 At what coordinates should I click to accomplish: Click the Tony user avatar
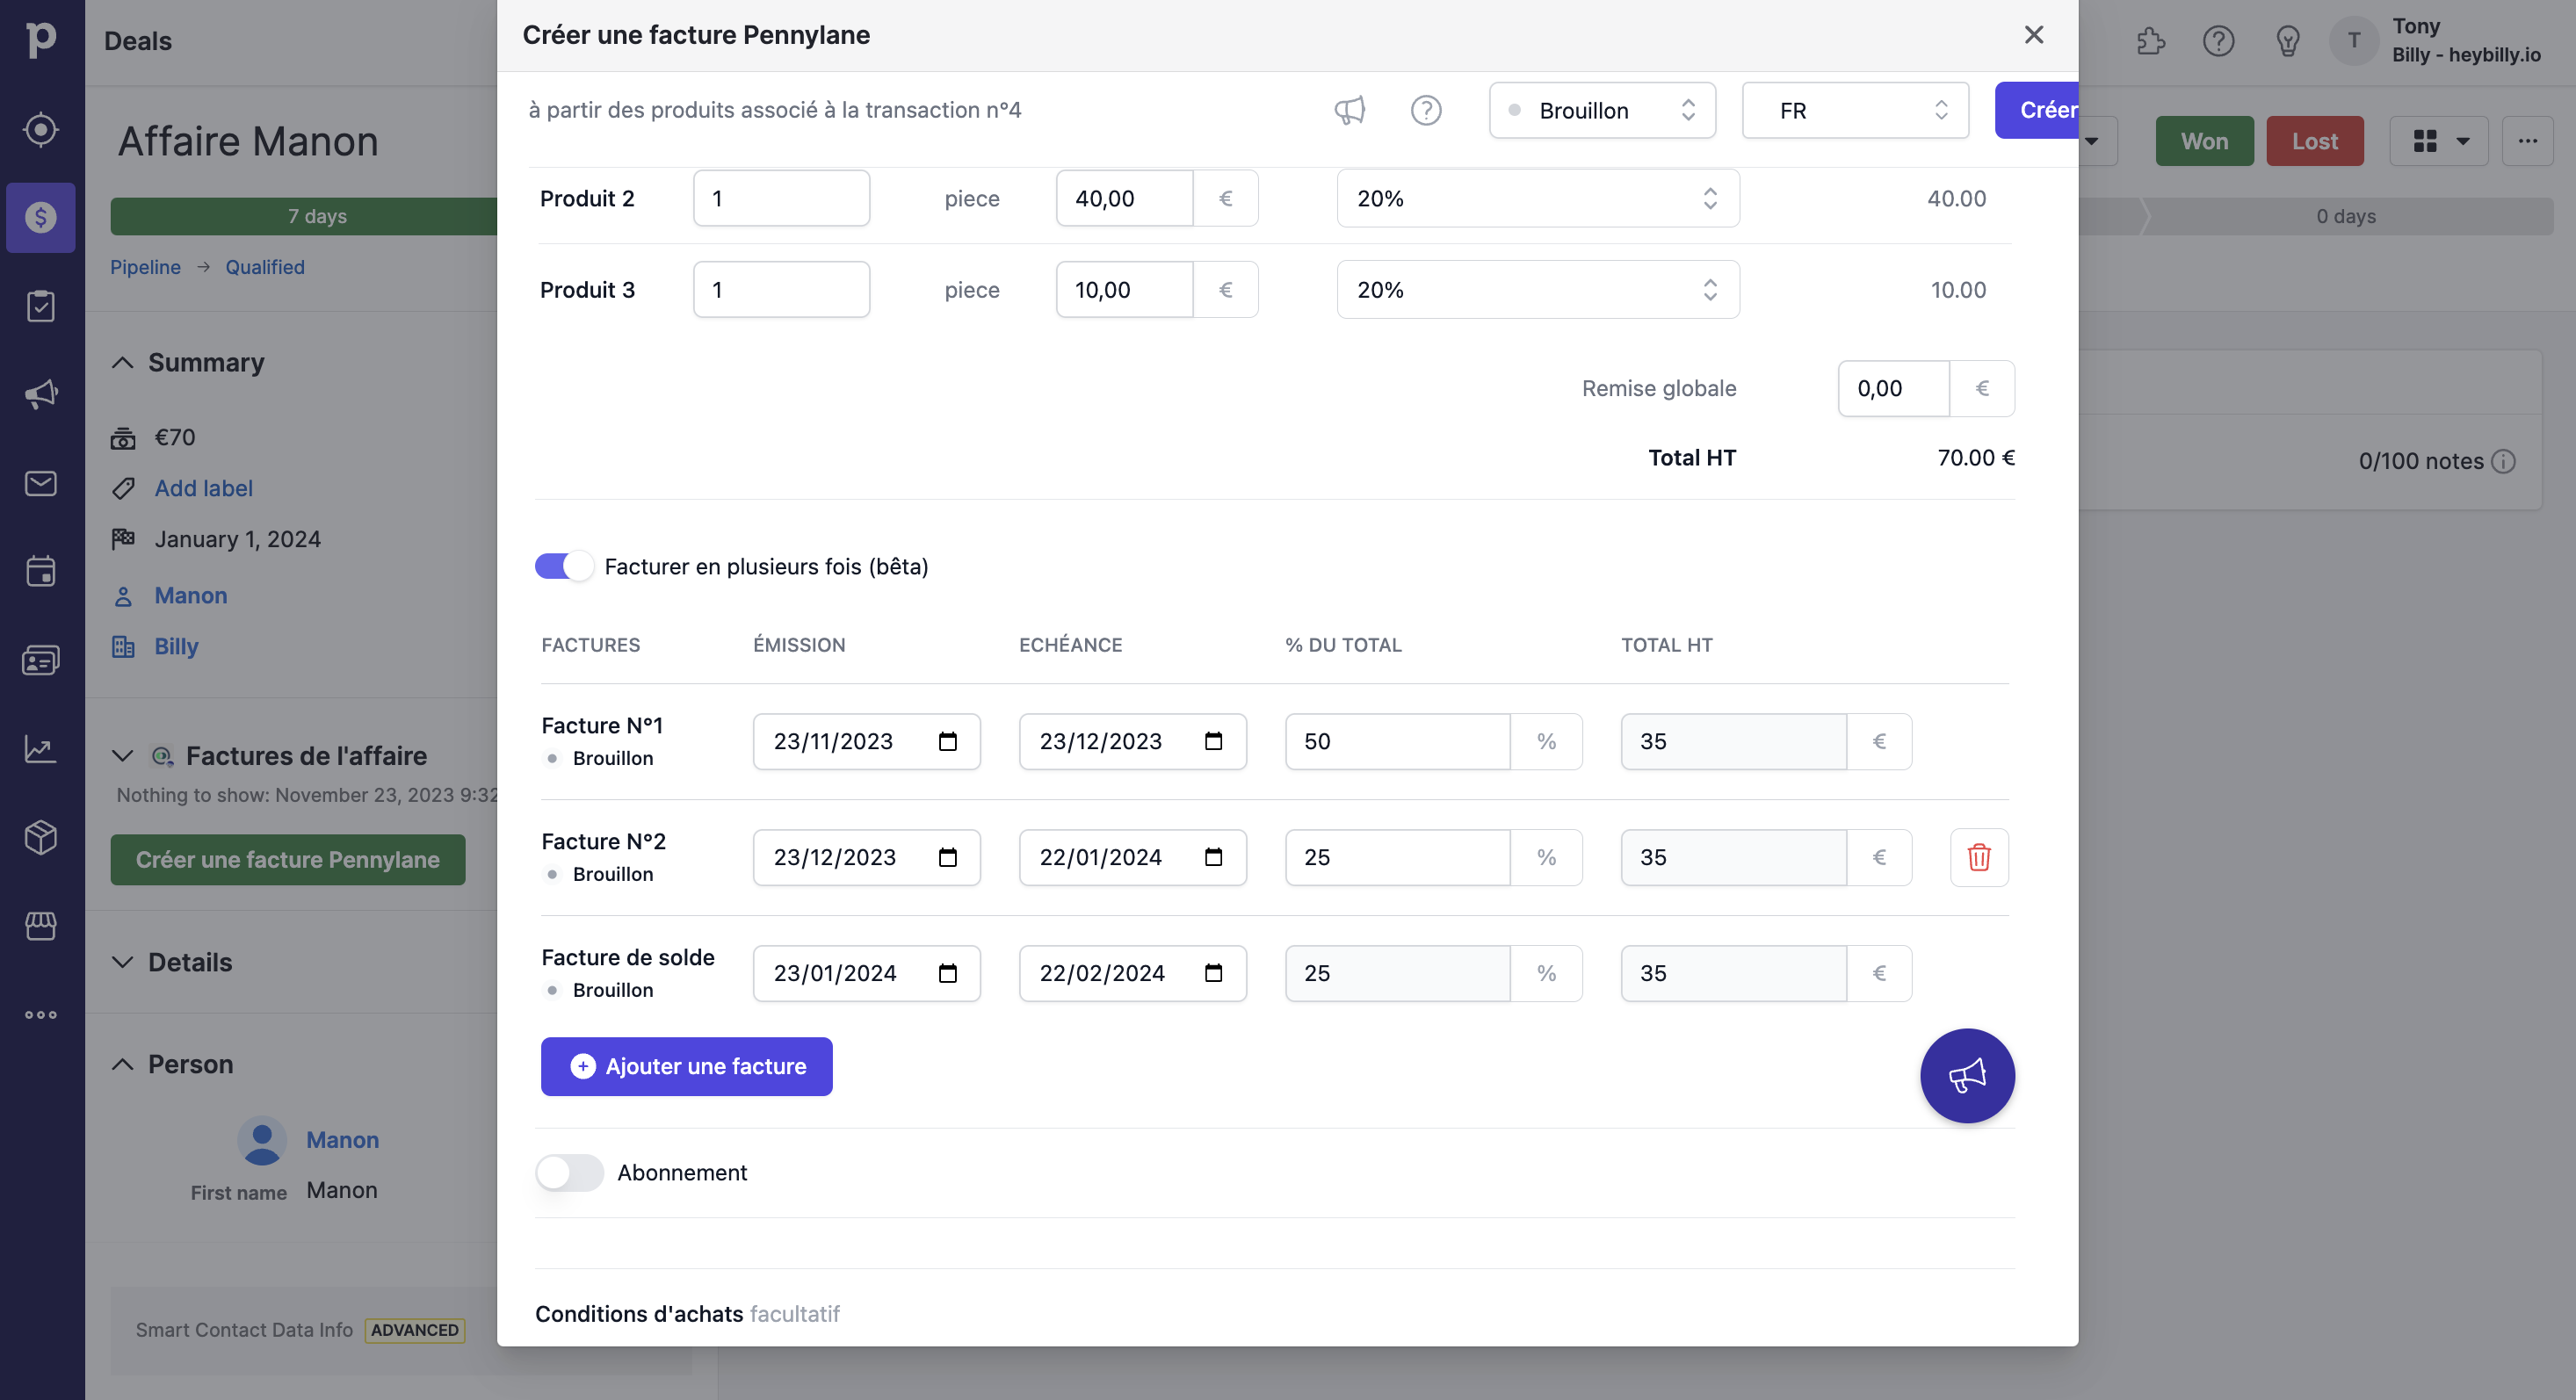coord(2354,41)
